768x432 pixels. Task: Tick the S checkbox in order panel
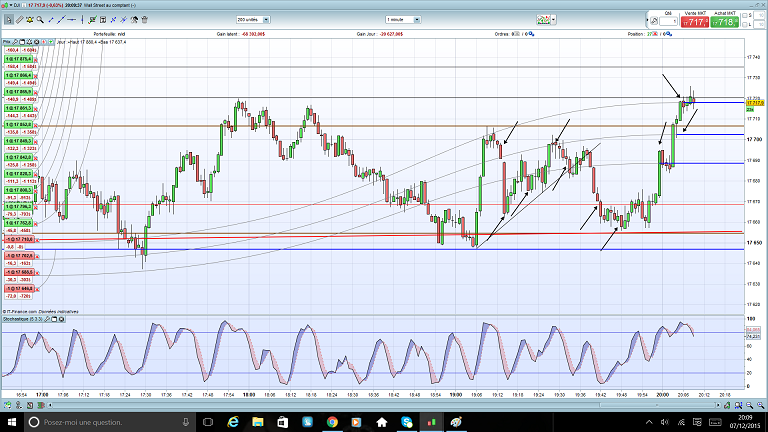pyautogui.click(x=745, y=16)
